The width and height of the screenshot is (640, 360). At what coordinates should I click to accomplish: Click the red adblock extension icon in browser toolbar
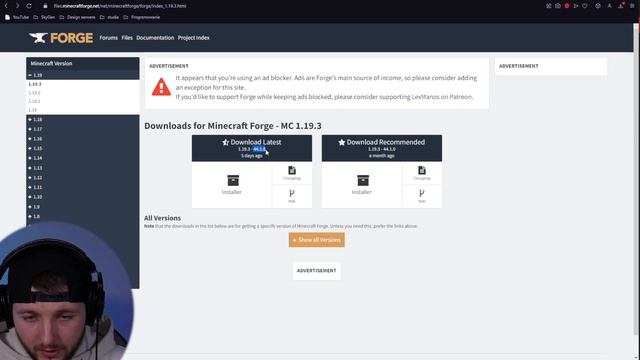coord(567,6)
